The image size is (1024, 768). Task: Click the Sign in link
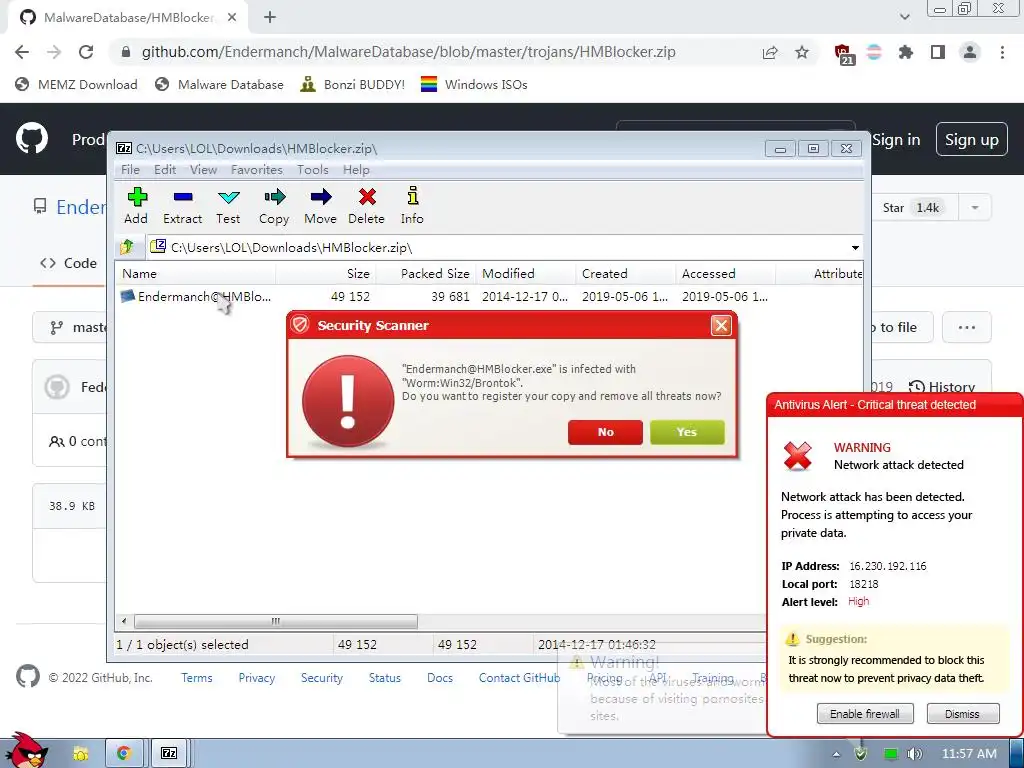[896, 140]
